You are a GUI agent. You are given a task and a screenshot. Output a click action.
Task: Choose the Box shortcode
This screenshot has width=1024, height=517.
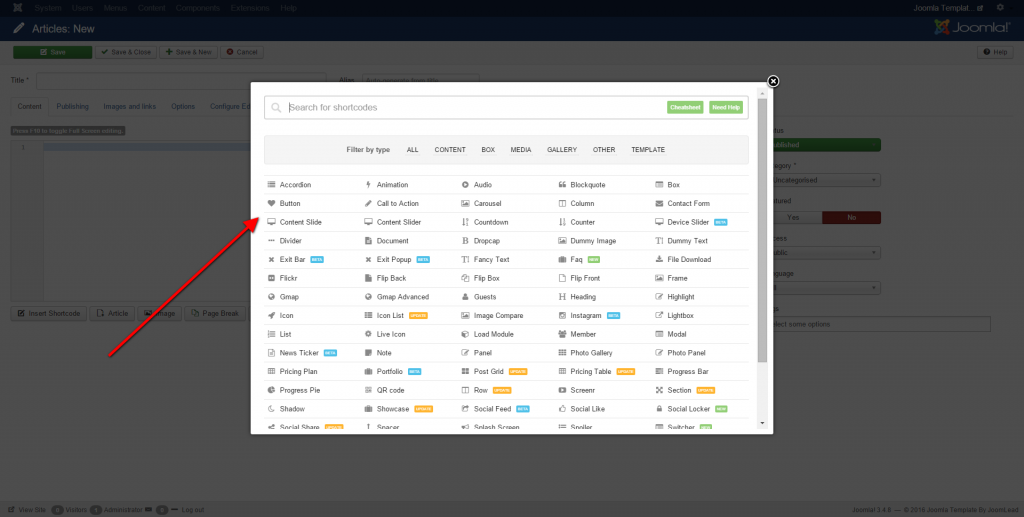[x=667, y=185]
